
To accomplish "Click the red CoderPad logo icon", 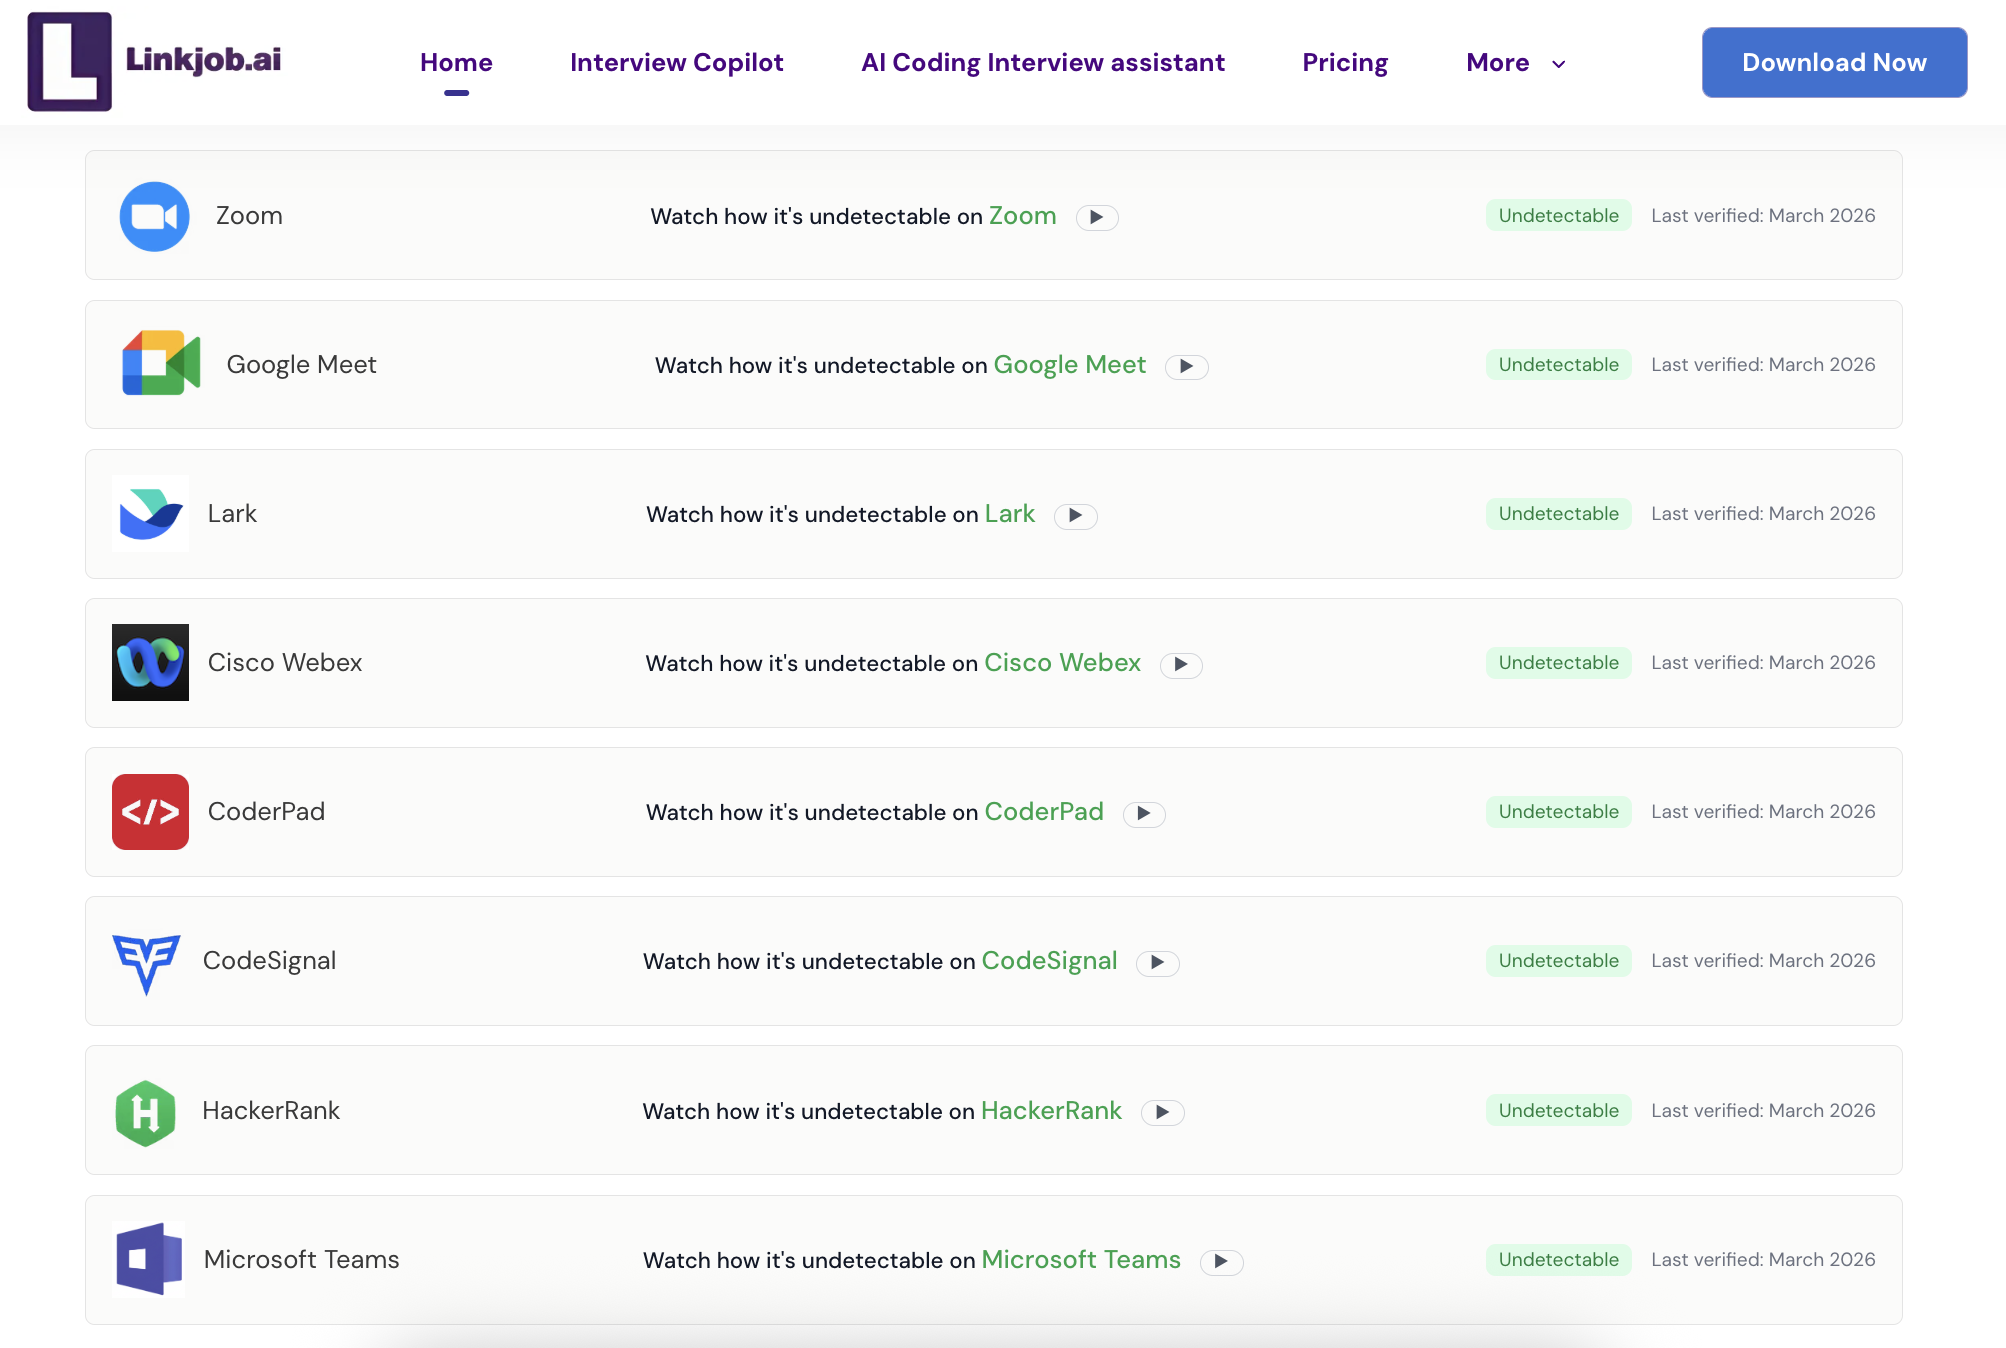I will pyautogui.click(x=150, y=812).
